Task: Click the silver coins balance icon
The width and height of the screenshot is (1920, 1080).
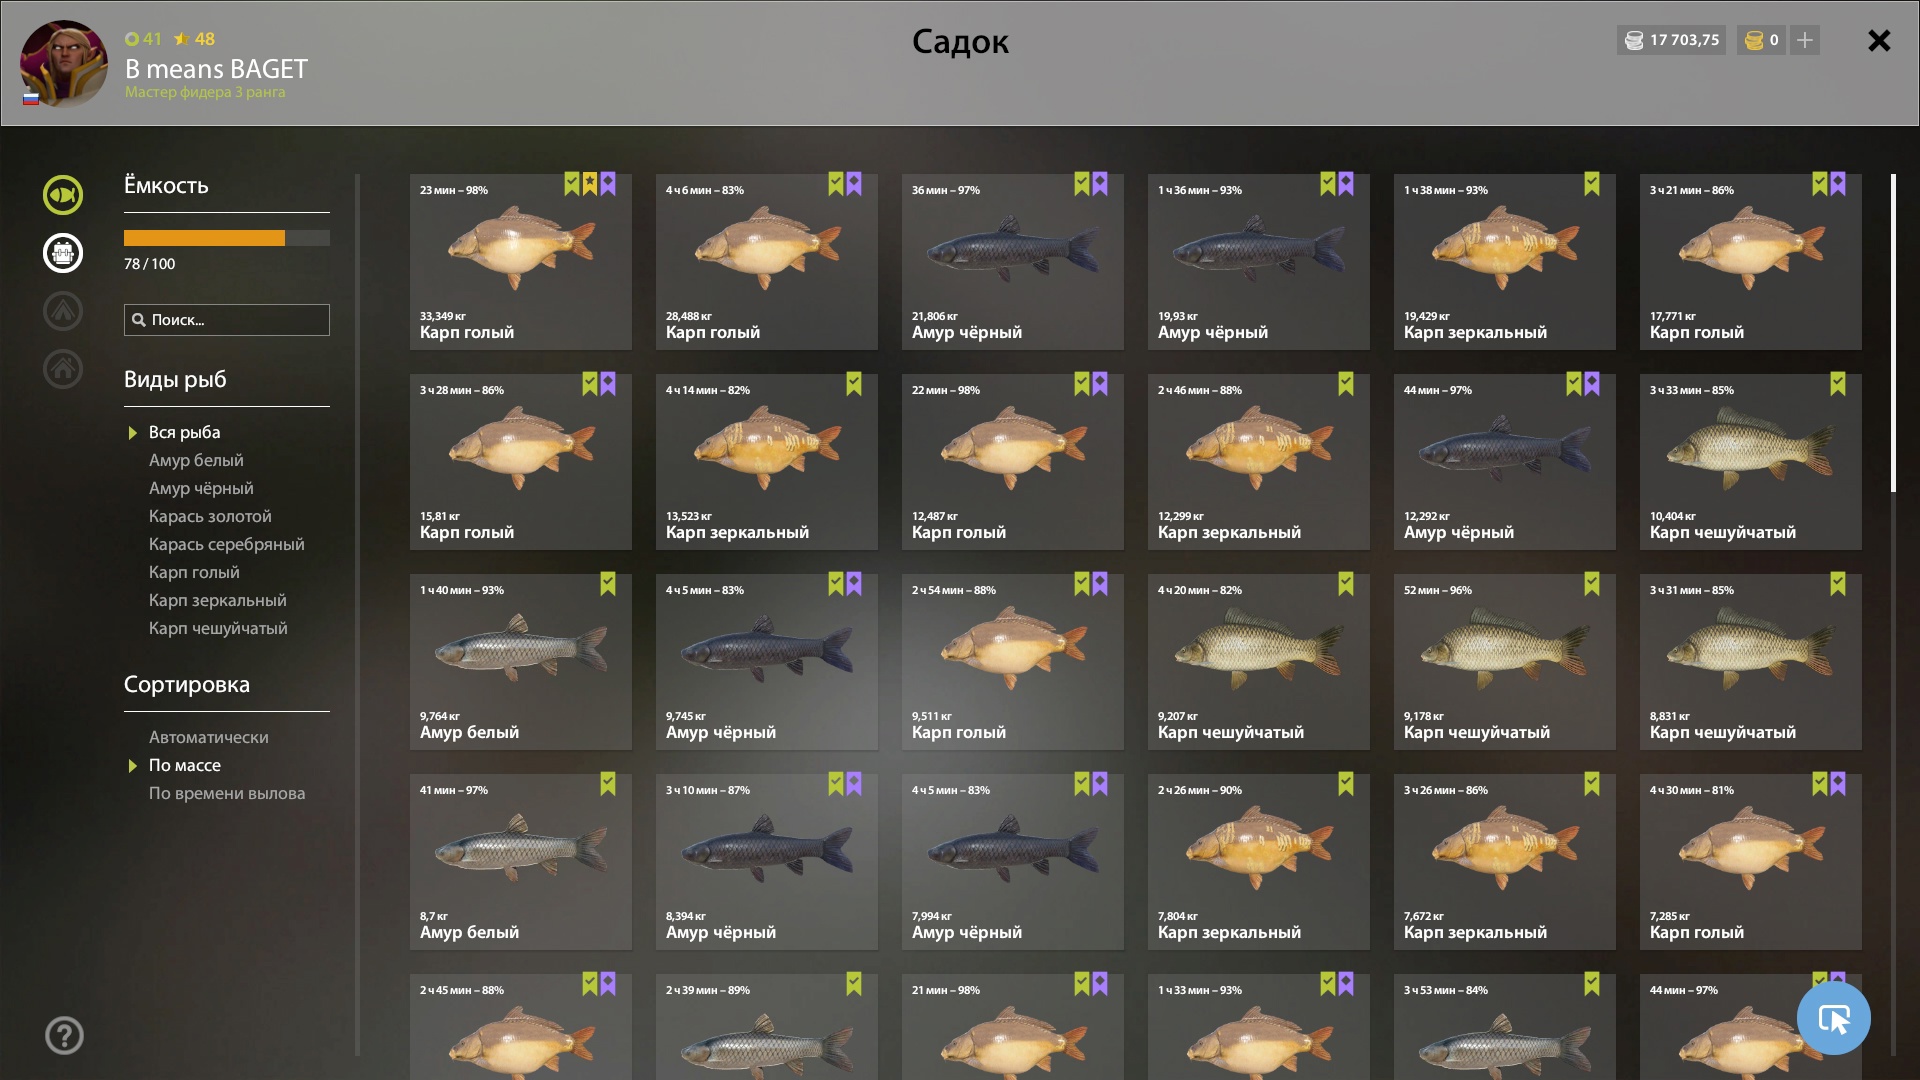Action: [x=1634, y=40]
